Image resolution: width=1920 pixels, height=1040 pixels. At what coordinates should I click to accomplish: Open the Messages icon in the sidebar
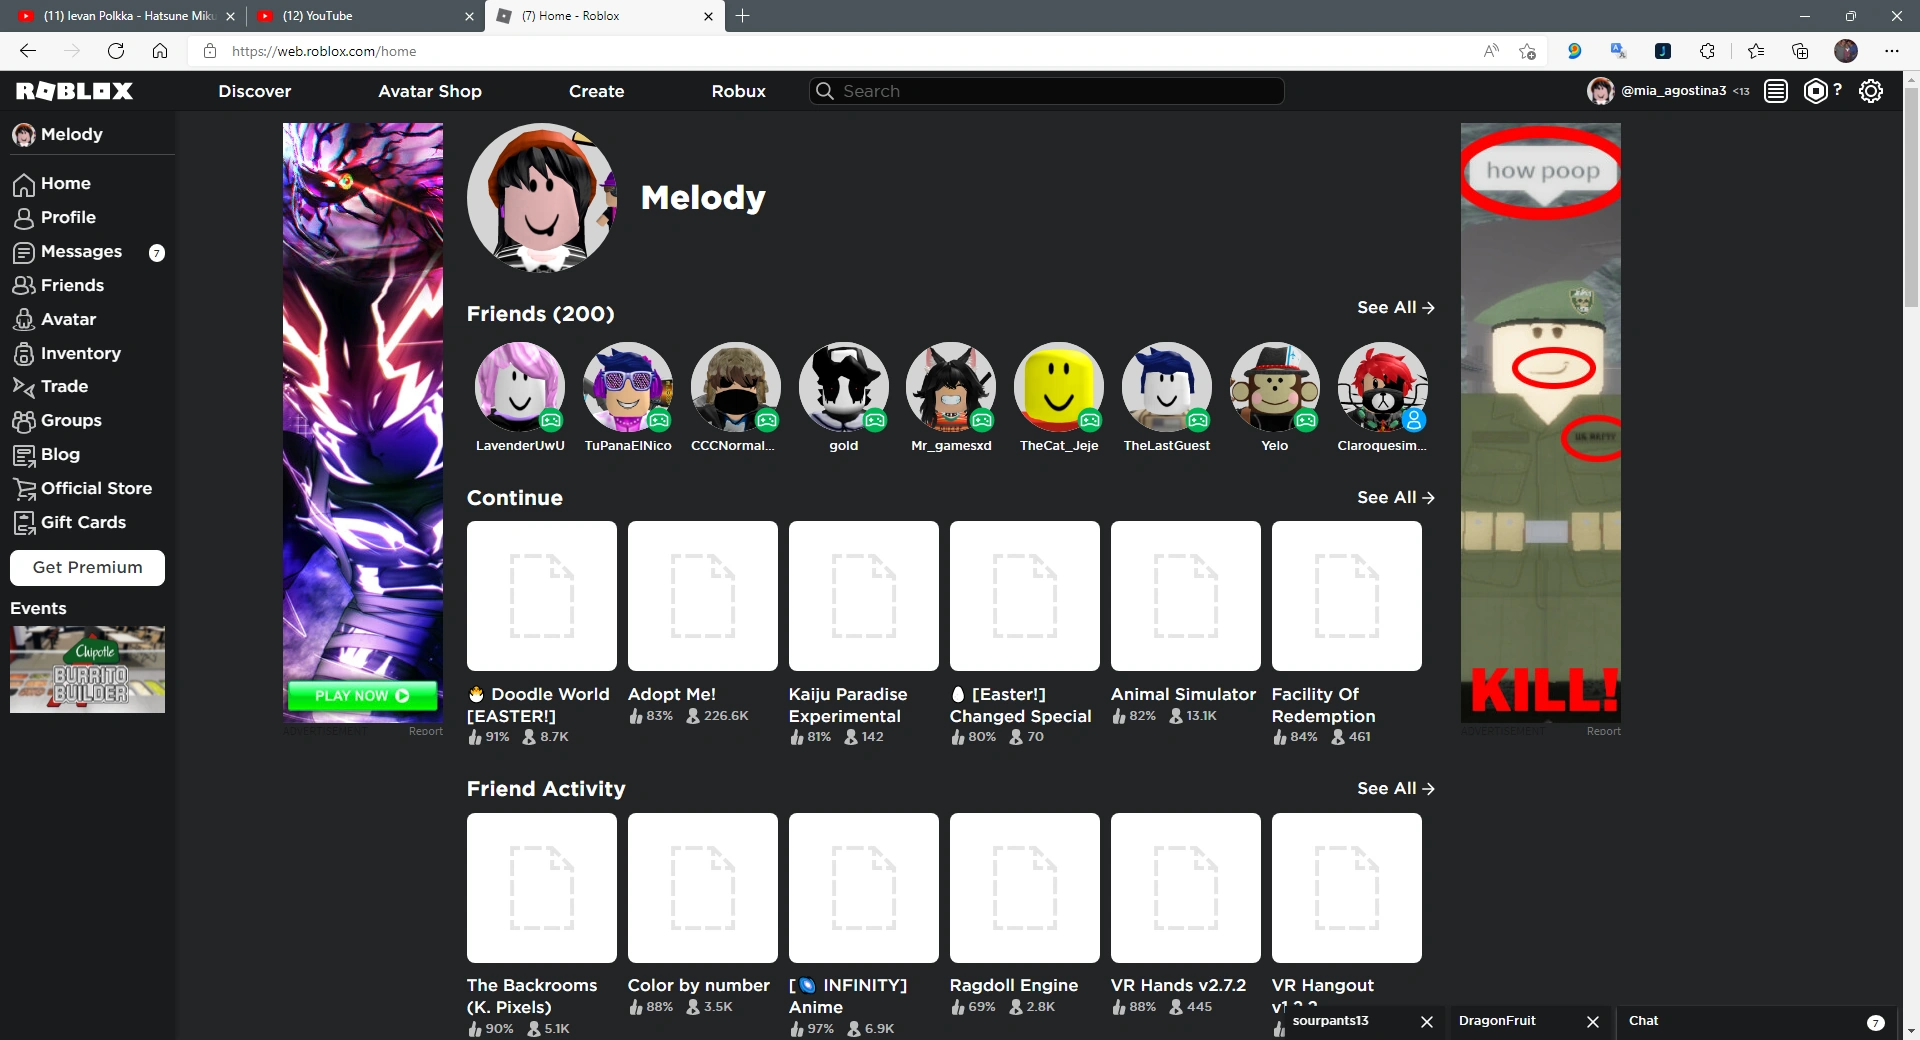click(24, 252)
